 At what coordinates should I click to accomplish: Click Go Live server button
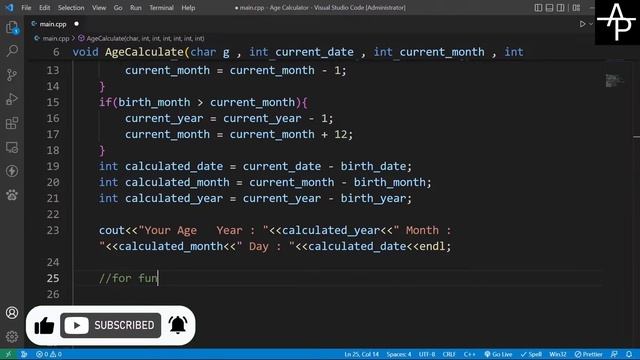tap(498, 354)
